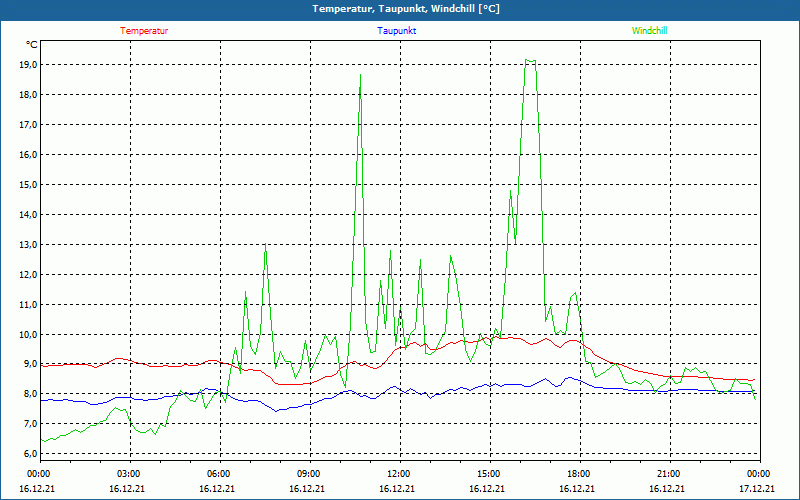The image size is (800, 500).
Task: Click the Windchill spike just before 11:00
Action: click(x=360, y=75)
